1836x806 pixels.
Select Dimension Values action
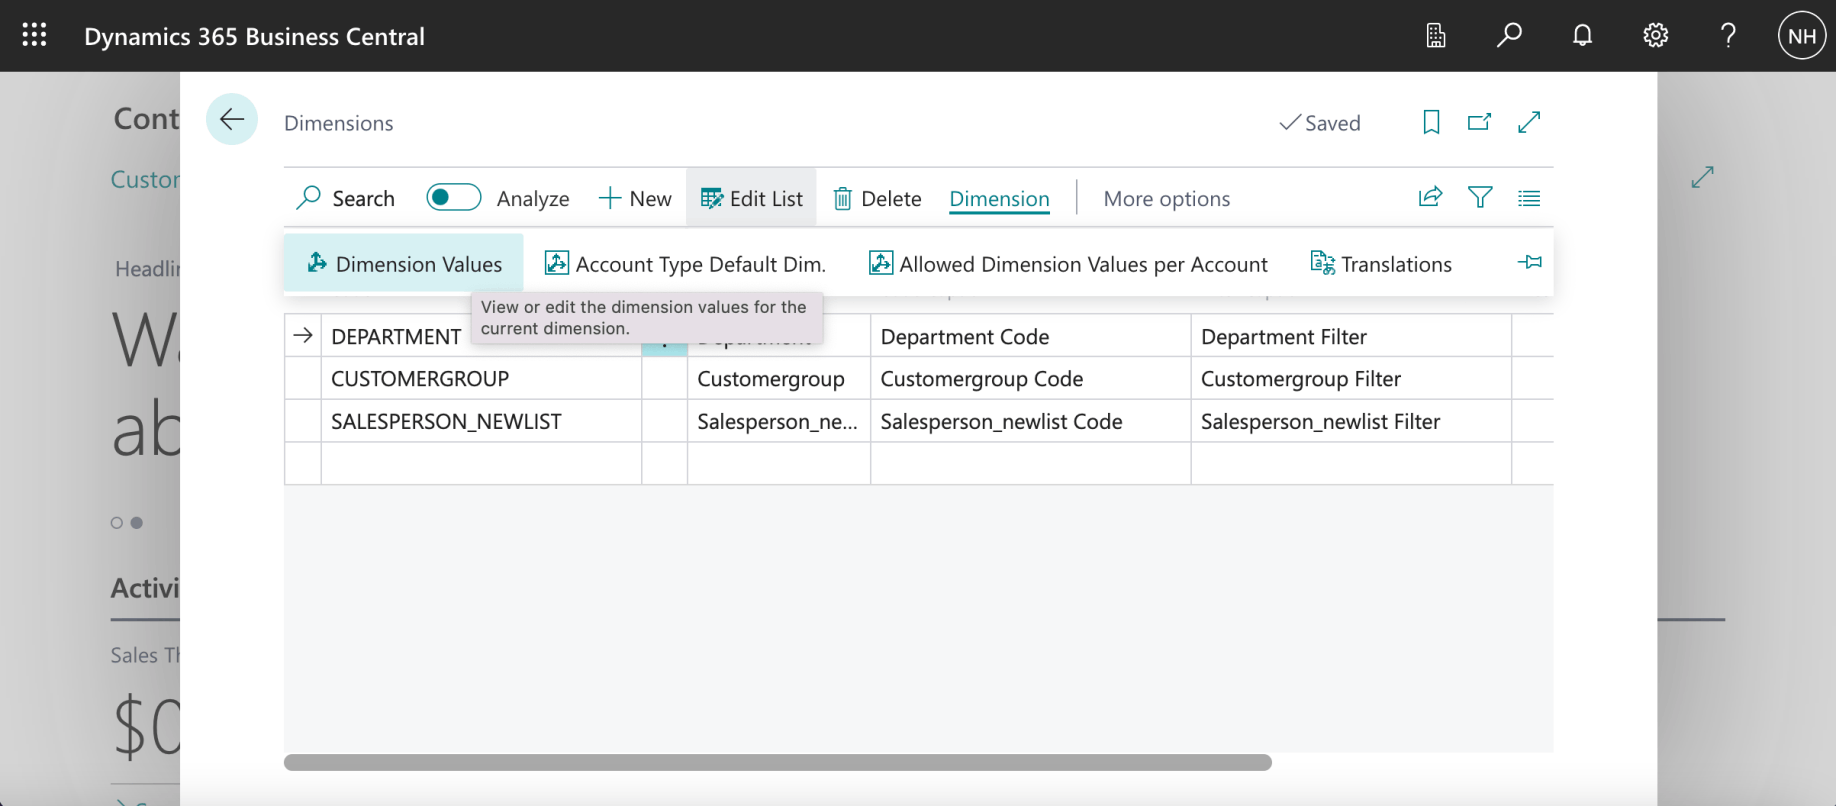[404, 264]
